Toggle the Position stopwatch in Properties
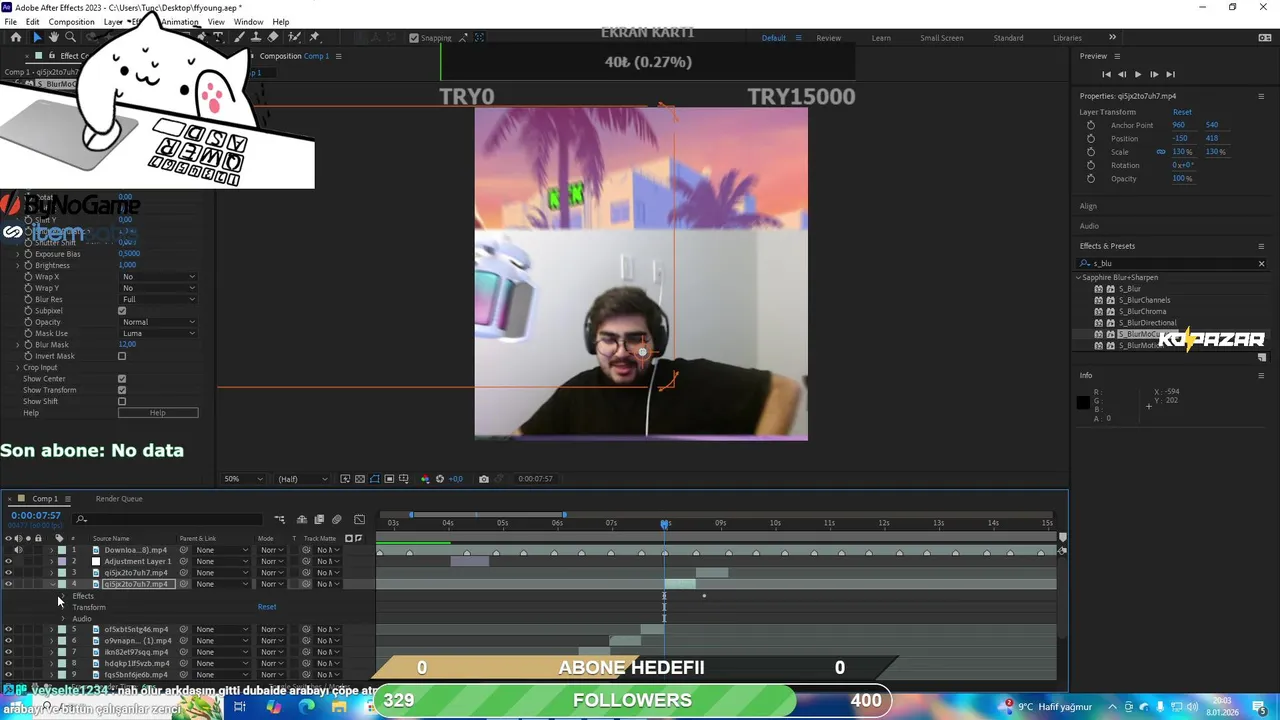The image size is (1280, 720). pyautogui.click(x=1091, y=138)
